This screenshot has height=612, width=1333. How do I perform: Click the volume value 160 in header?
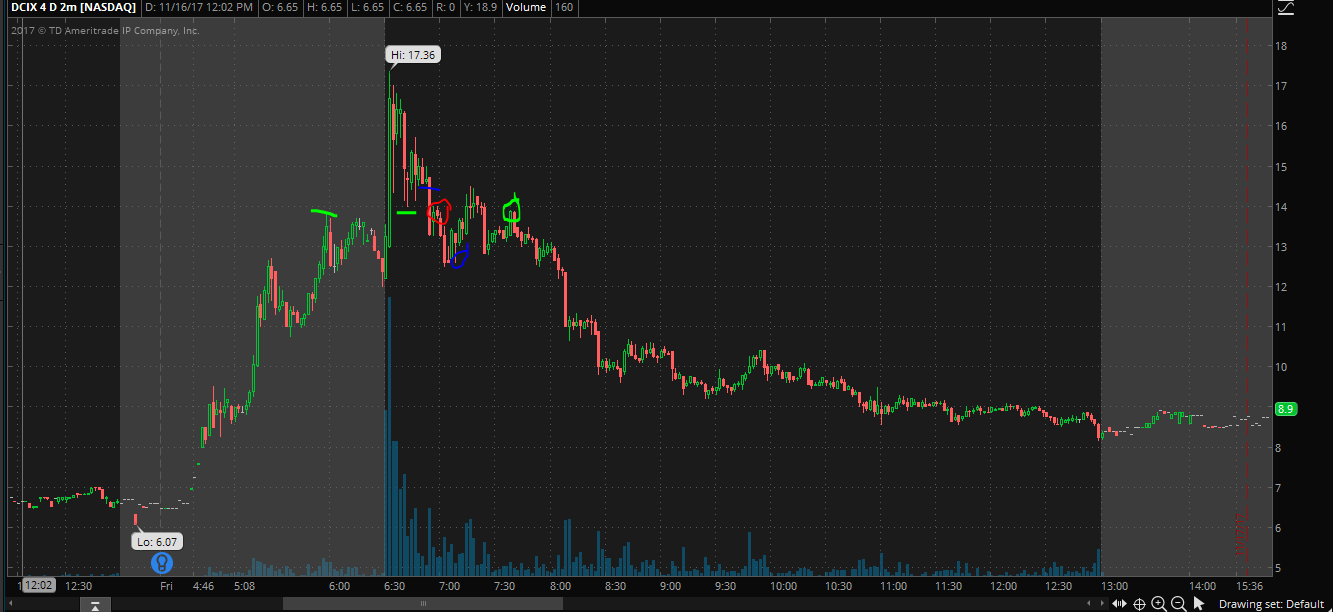point(564,7)
